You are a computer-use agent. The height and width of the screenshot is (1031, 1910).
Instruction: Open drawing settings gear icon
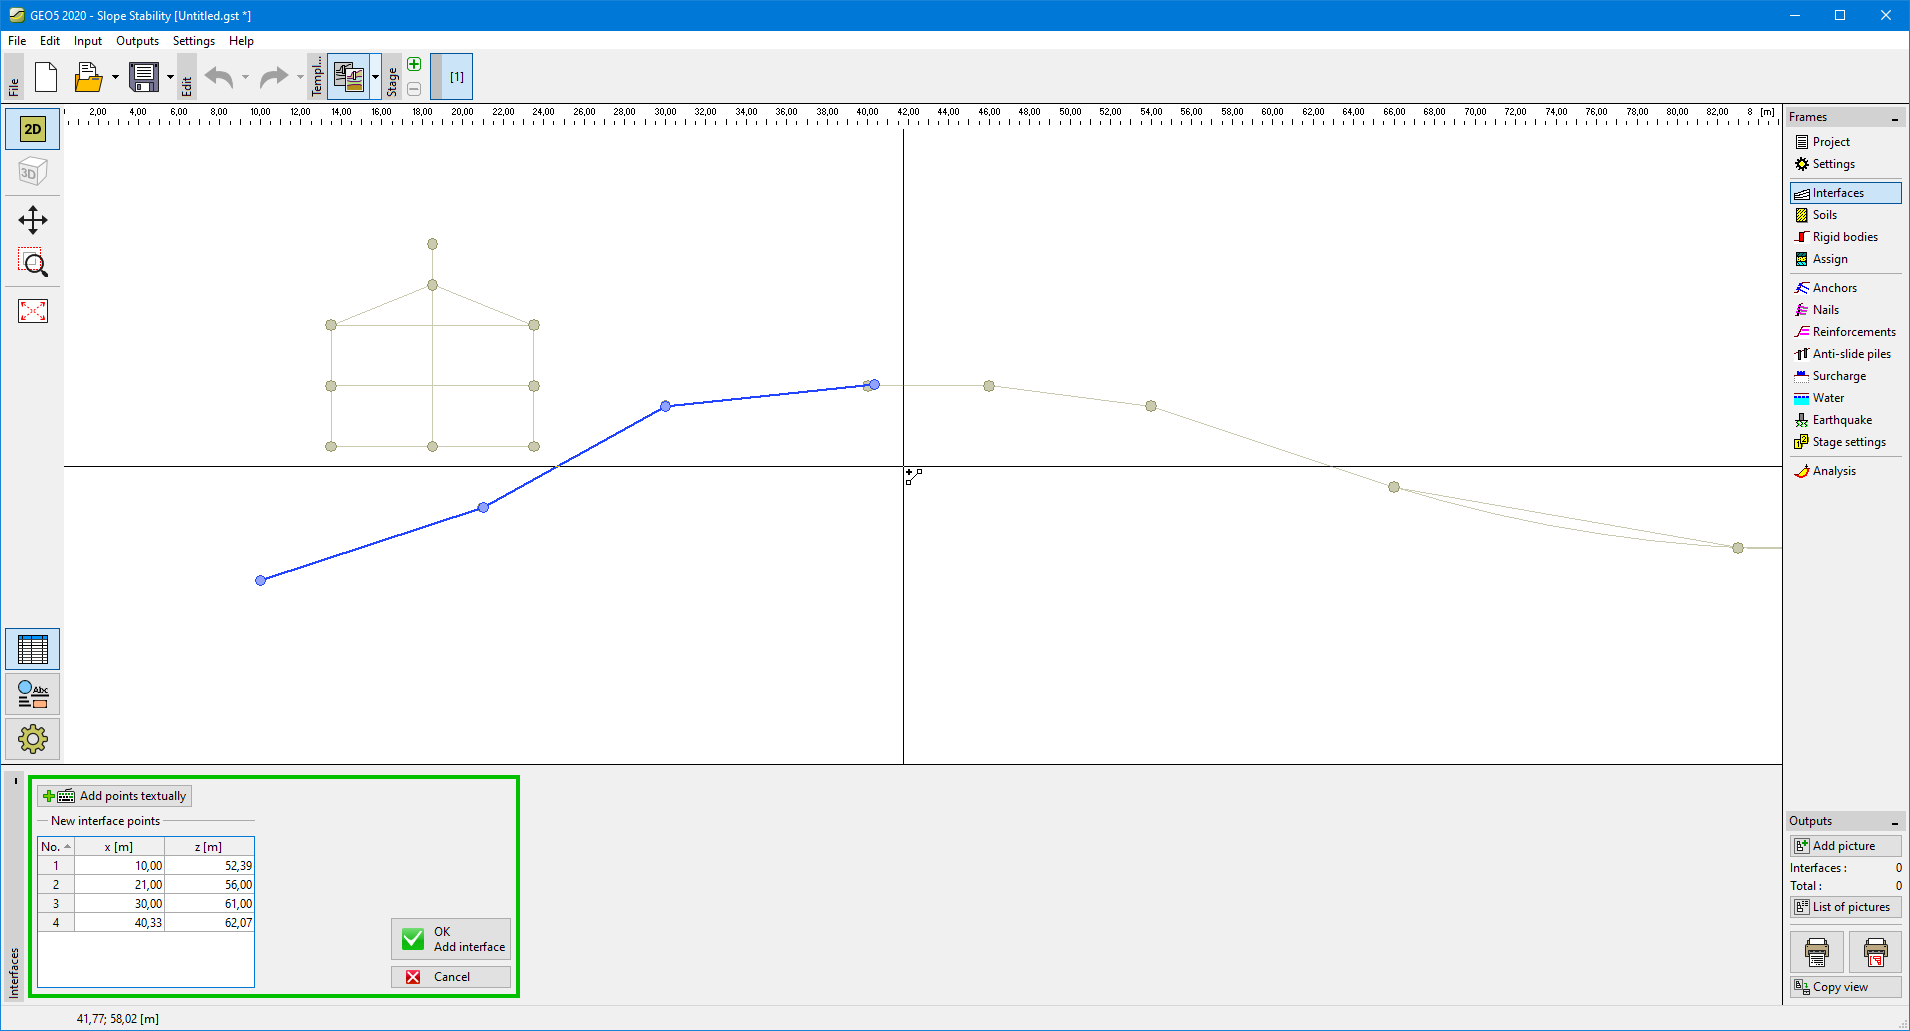32,739
